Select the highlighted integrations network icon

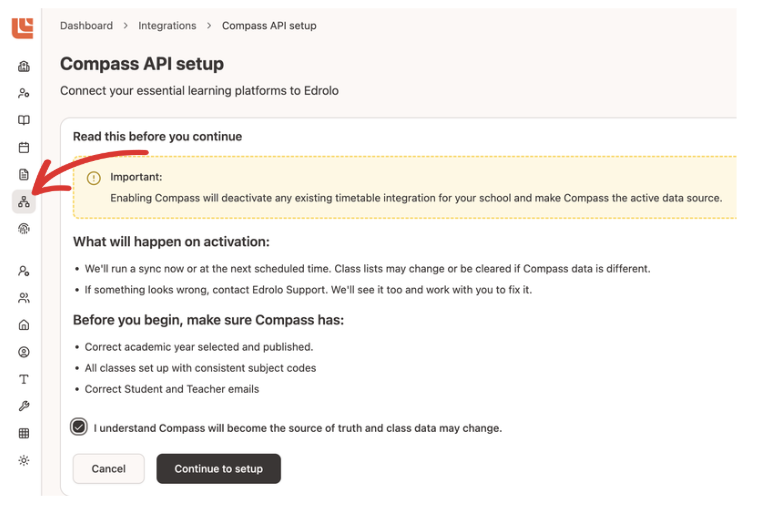(x=24, y=202)
